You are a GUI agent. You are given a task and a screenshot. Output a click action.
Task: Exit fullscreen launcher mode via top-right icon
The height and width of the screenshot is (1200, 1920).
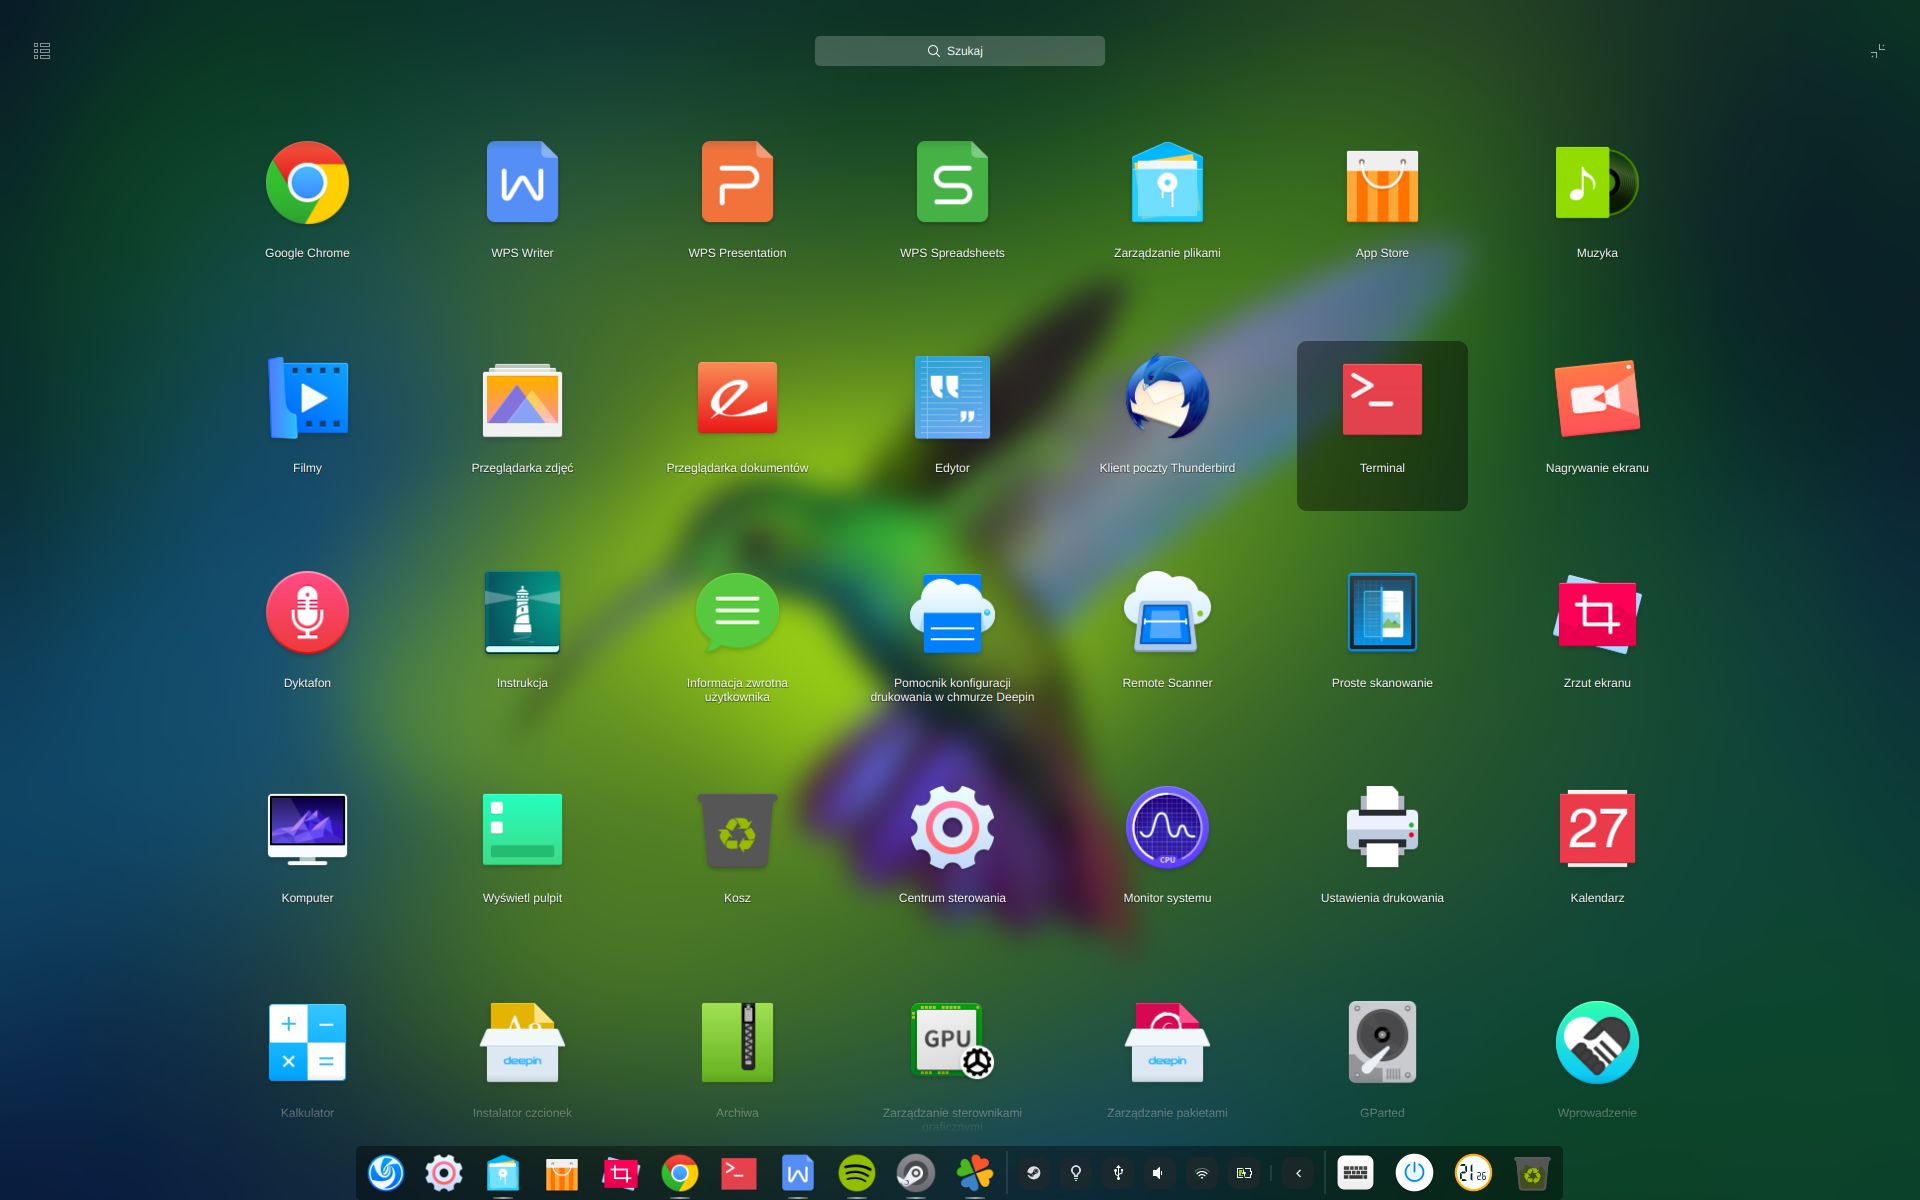[1878, 50]
